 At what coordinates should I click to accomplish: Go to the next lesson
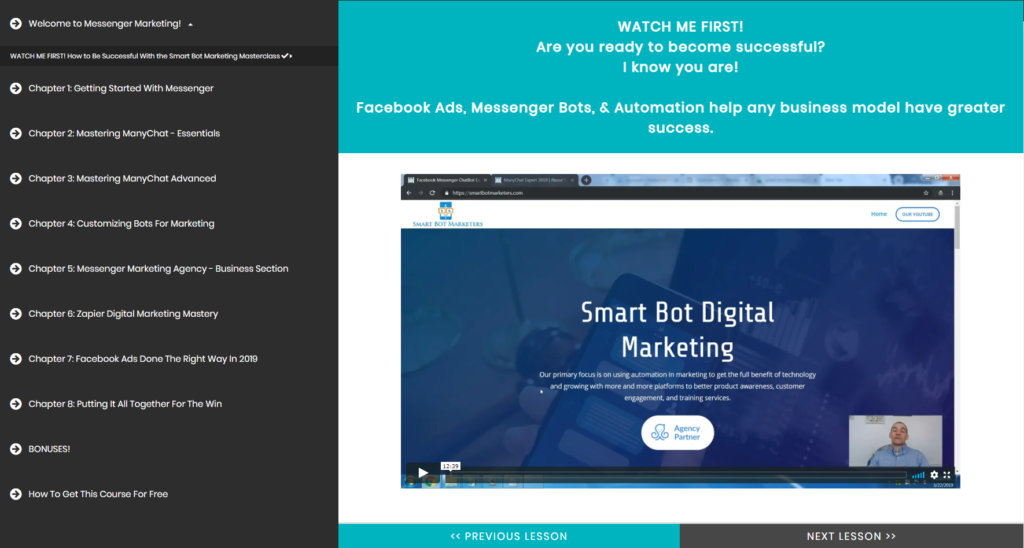tap(852, 536)
